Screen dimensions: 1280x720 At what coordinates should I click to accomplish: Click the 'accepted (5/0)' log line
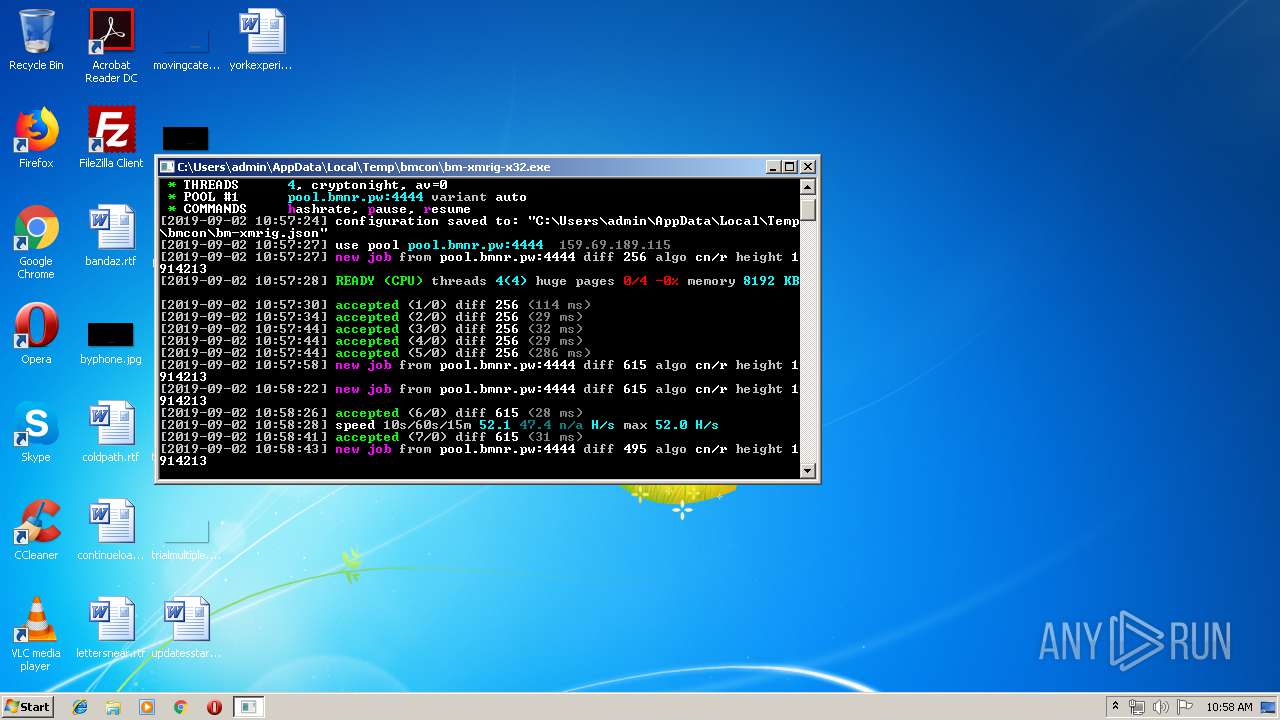(x=375, y=353)
